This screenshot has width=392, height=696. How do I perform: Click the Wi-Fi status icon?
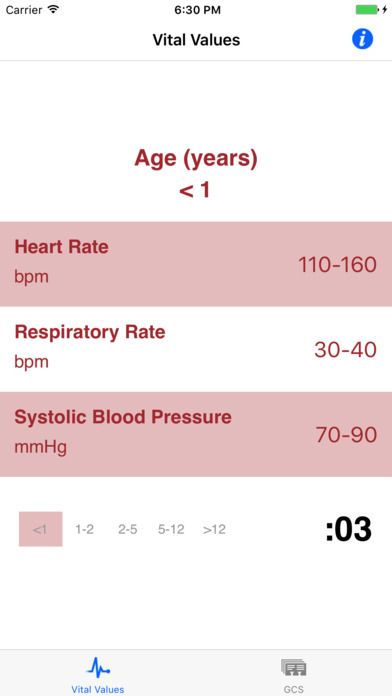[54, 10]
